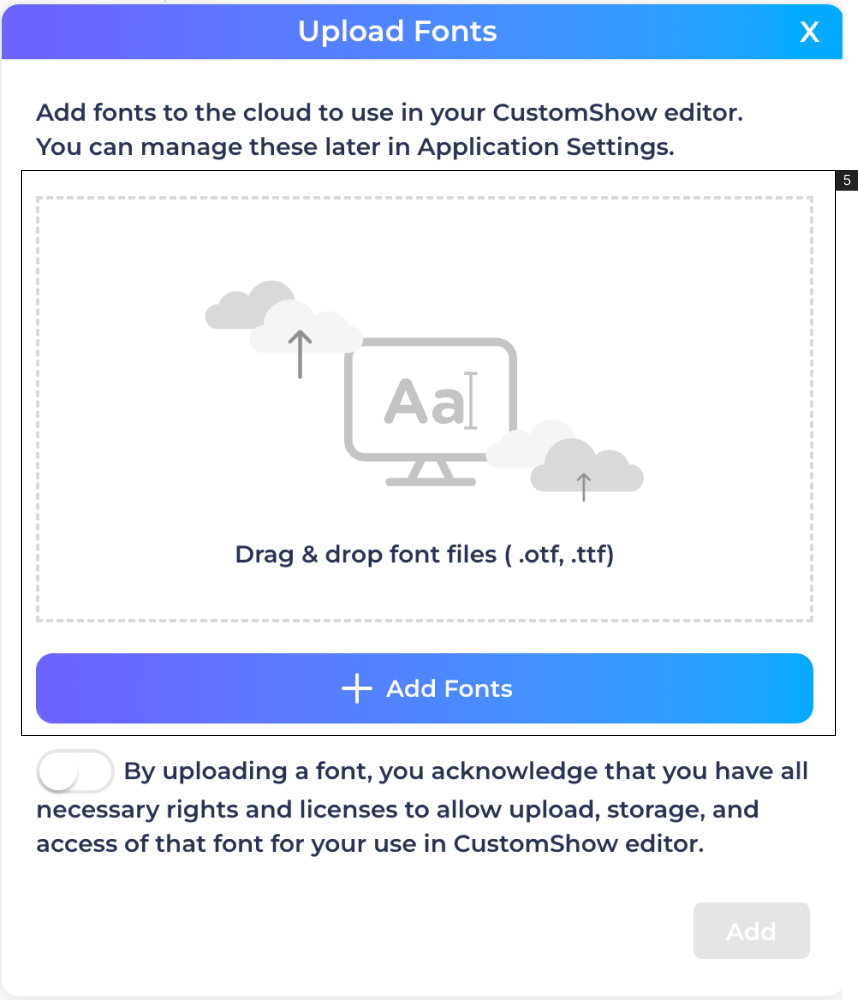Image resolution: width=858 pixels, height=1000 pixels.
Task: Click the text cursor I-beam icon
Action: (471, 401)
